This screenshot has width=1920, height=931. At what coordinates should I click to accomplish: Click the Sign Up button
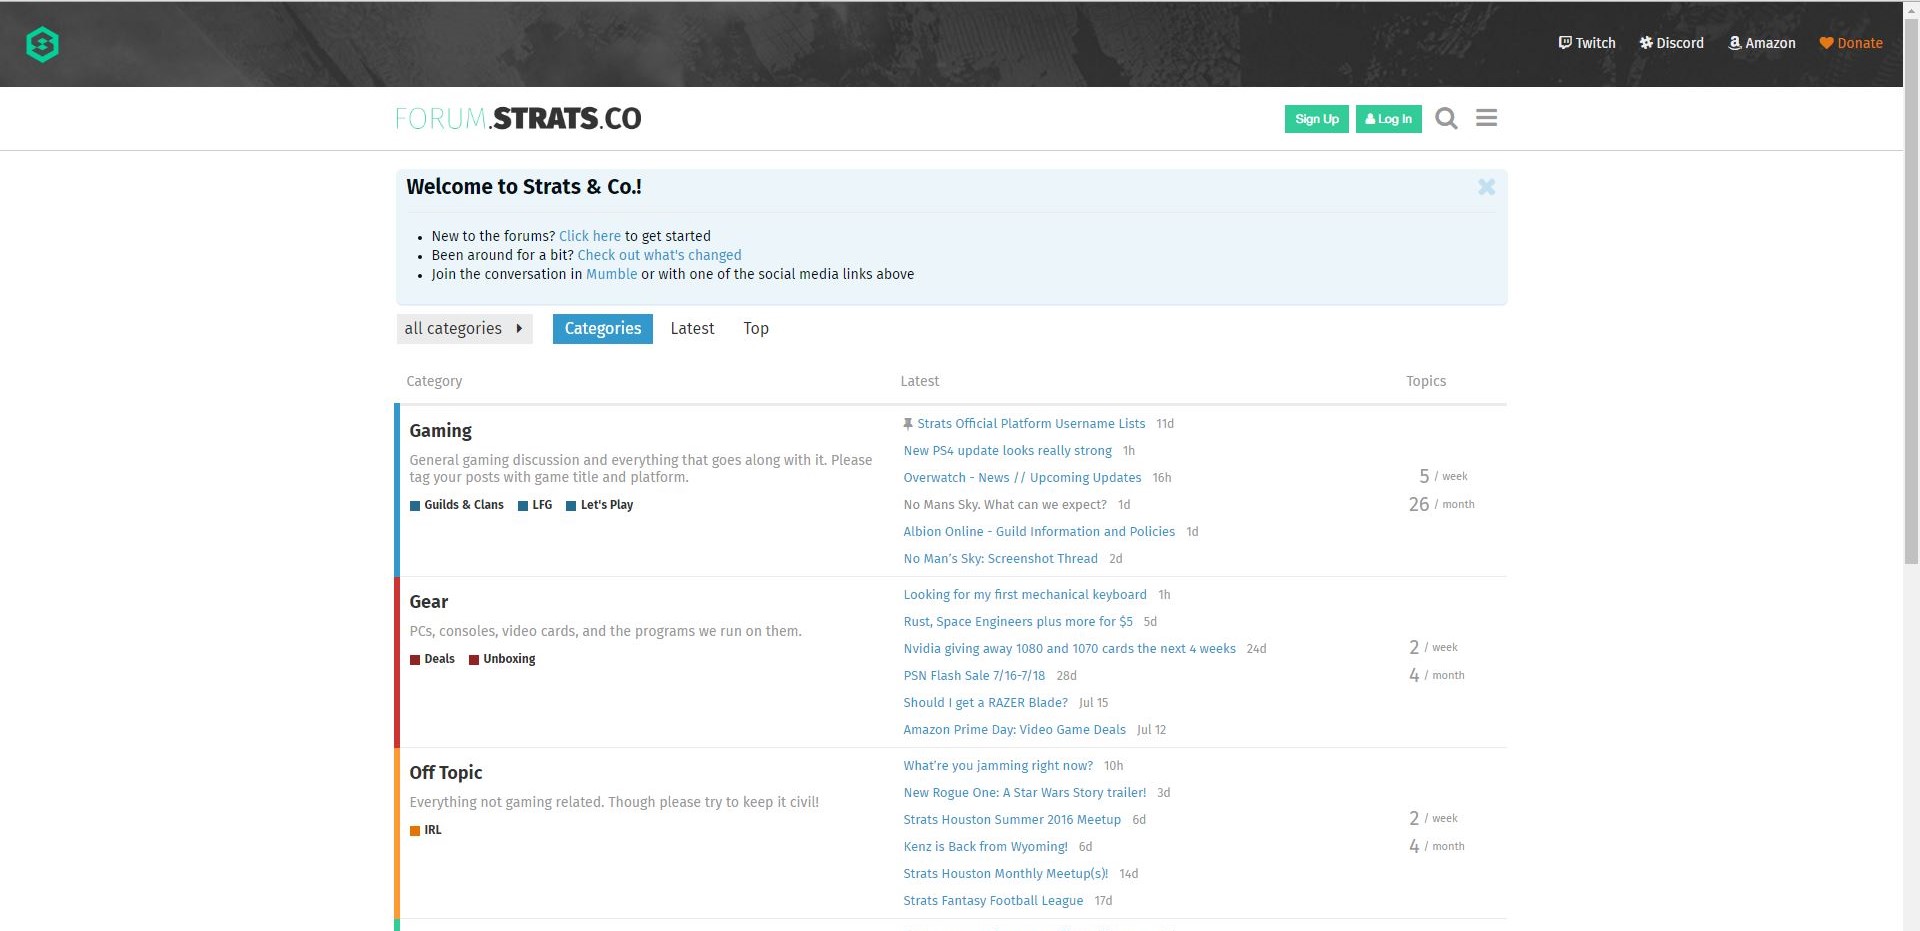click(x=1317, y=119)
